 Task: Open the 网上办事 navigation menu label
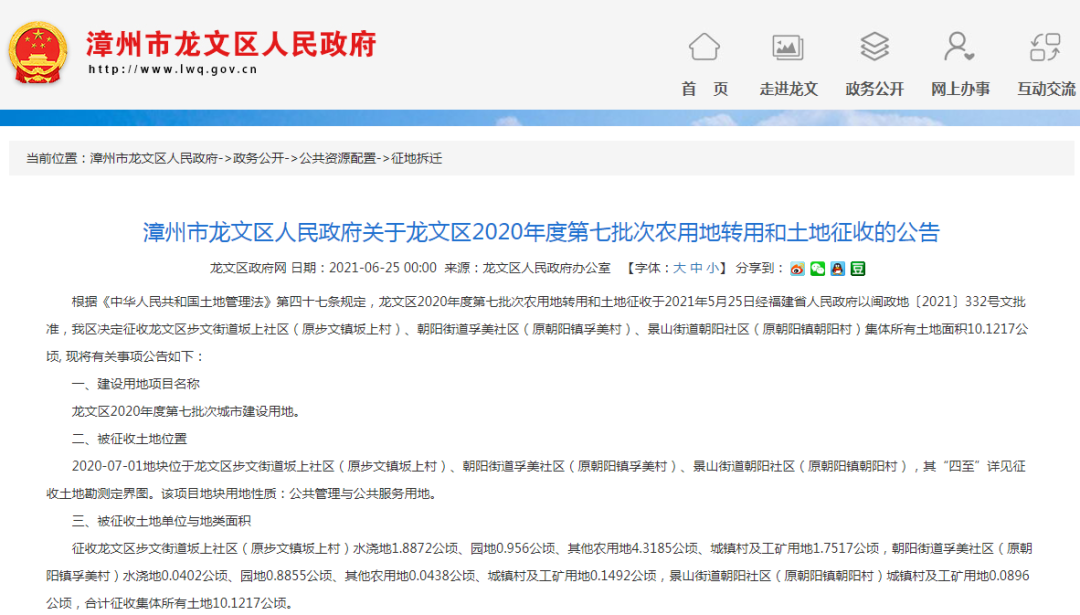[x=960, y=89]
